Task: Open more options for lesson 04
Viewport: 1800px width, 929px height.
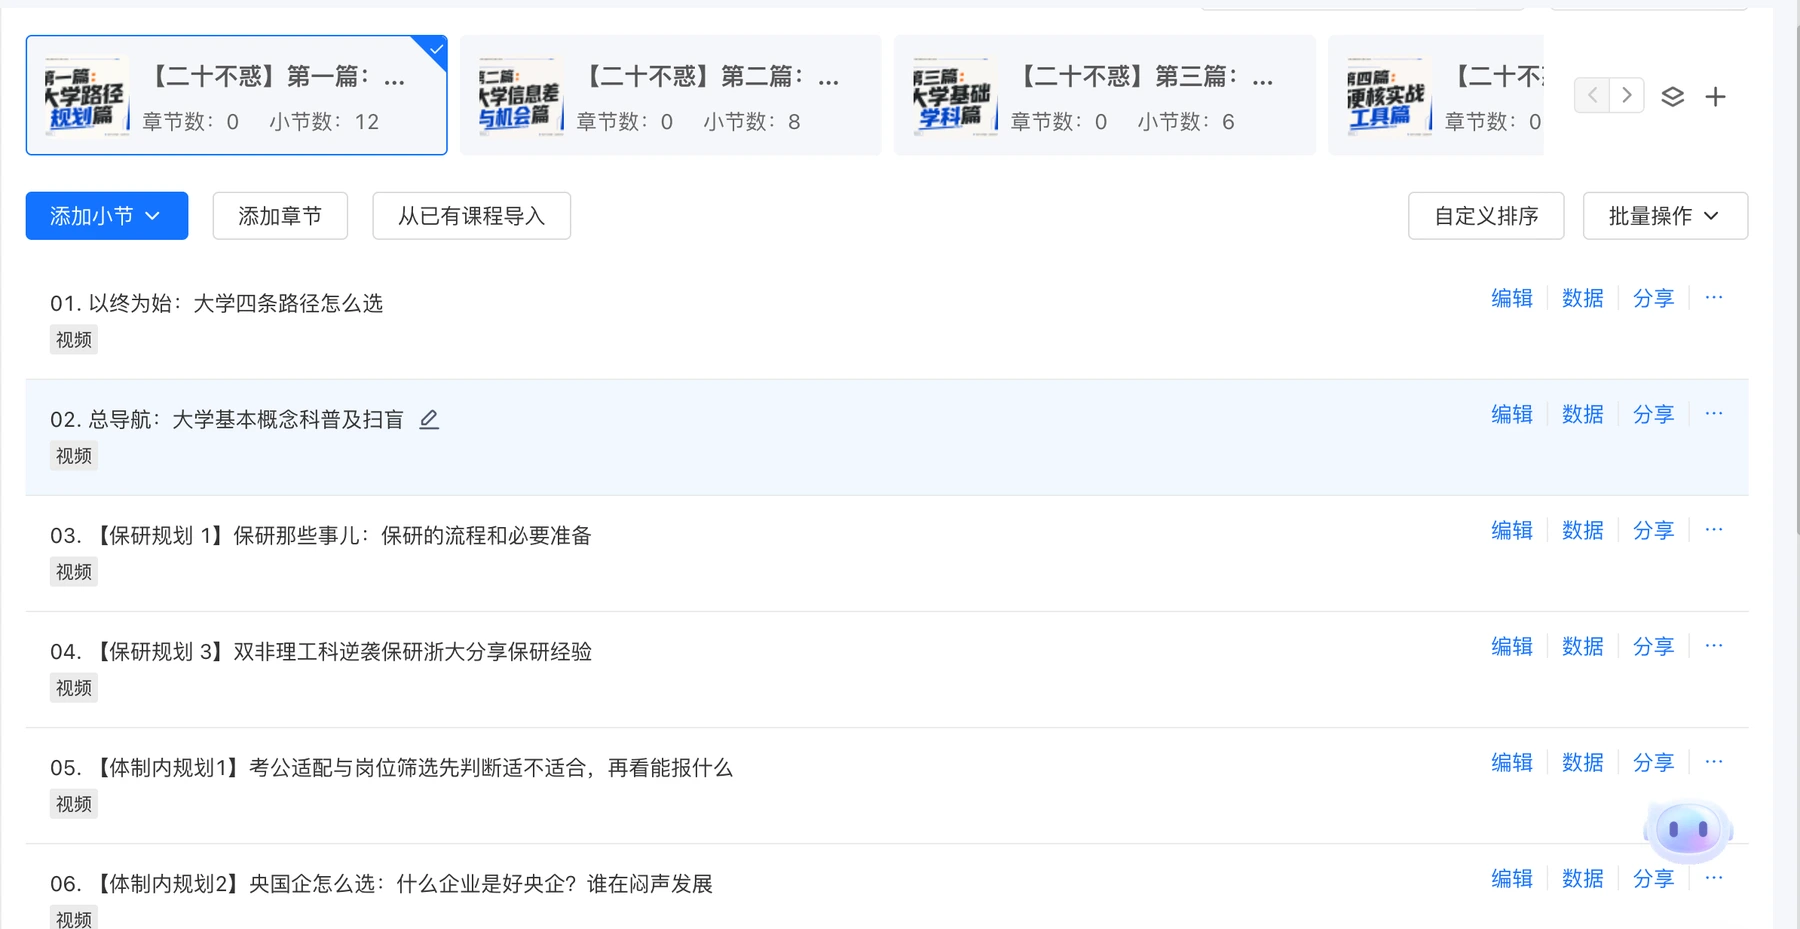Action: 1714,646
